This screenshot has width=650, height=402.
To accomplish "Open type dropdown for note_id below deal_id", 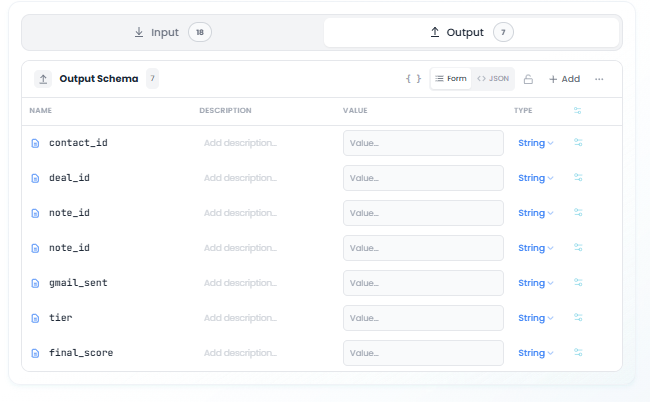I will [536, 213].
